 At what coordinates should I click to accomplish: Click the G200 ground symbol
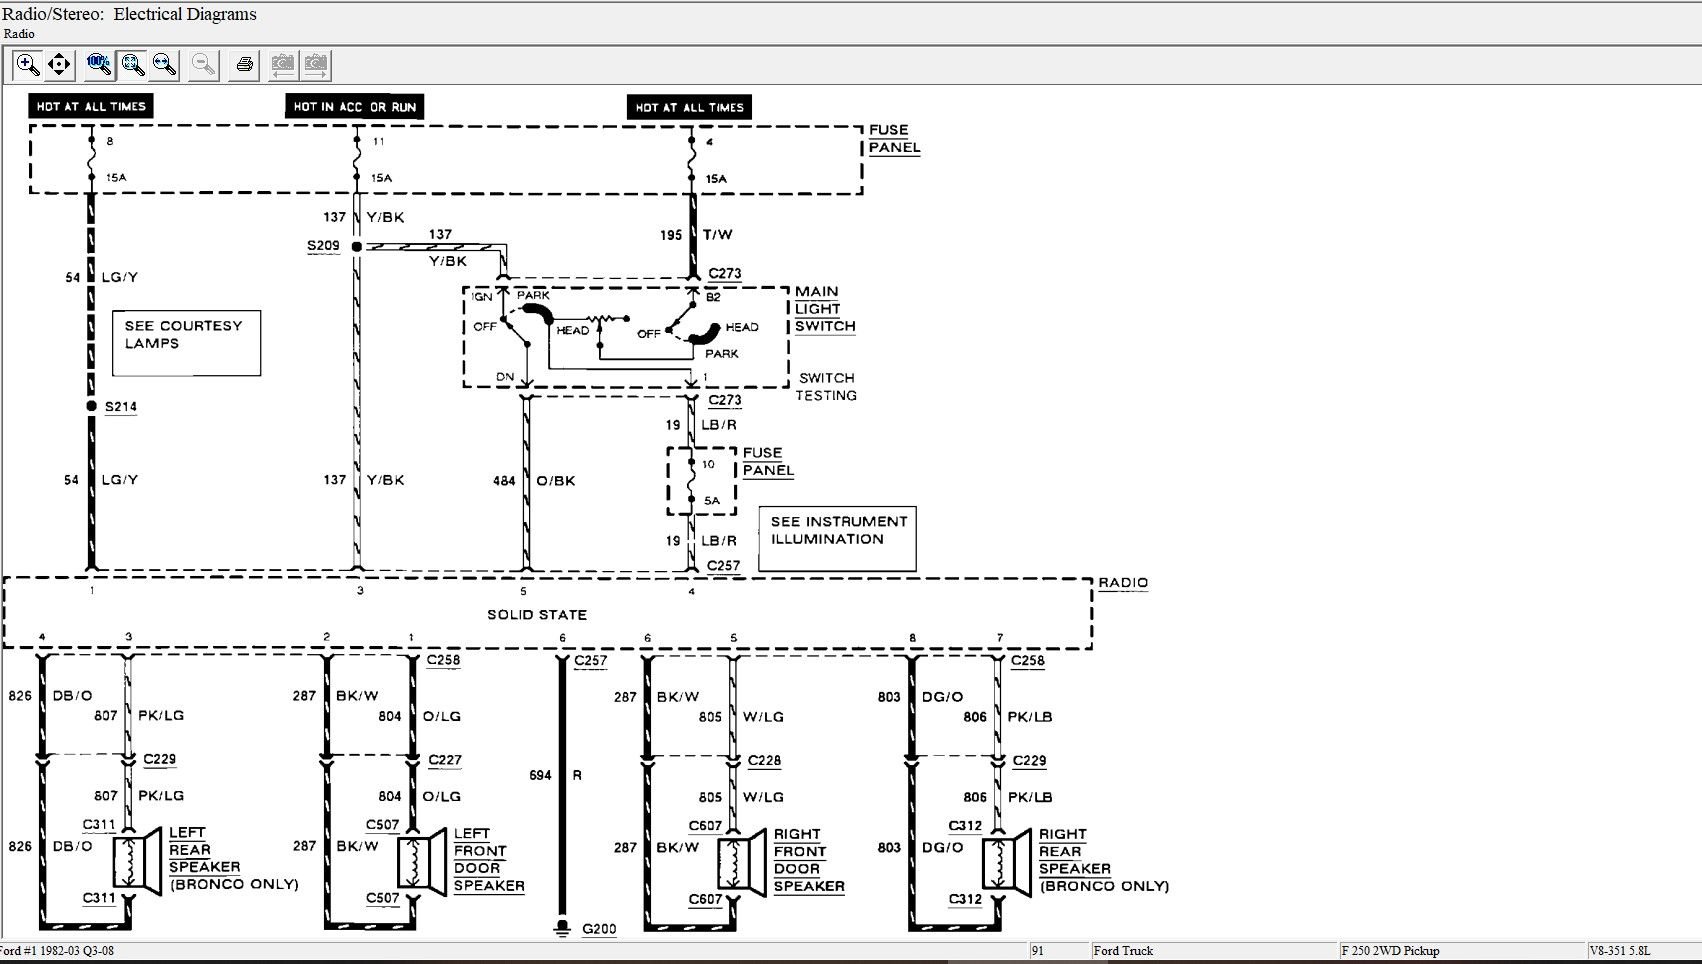(563, 926)
